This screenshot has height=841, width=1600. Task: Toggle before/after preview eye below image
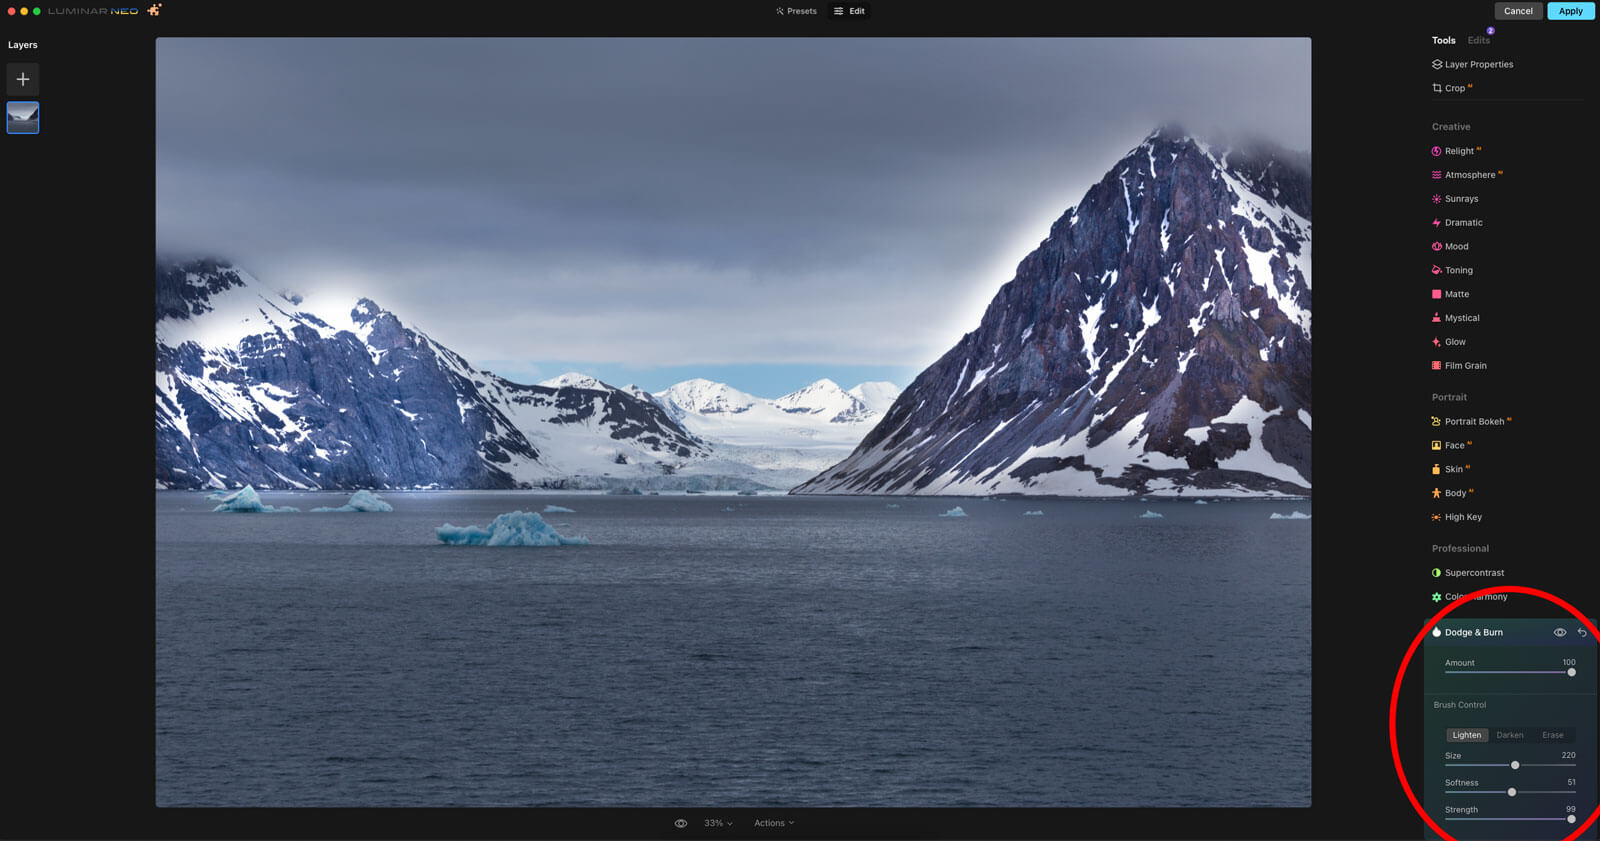pos(681,823)
